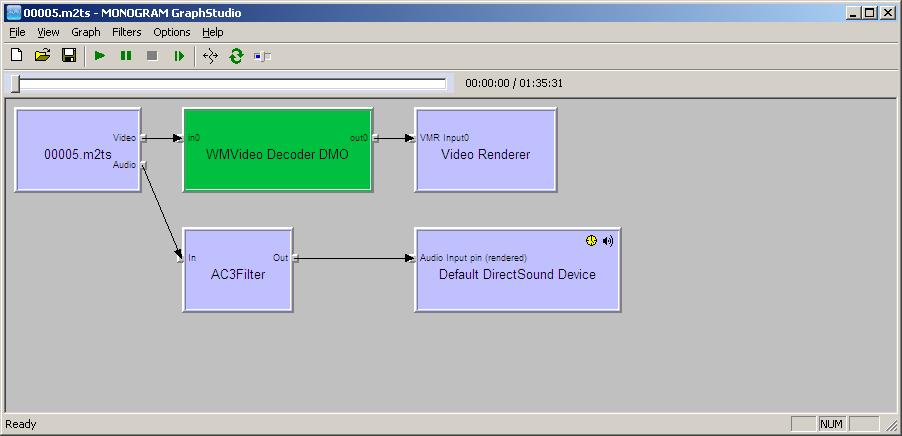Viewport: 902px width, 436px height.
Task: Click the Audio Input pin (rendered)
Action: coord(412,258)
